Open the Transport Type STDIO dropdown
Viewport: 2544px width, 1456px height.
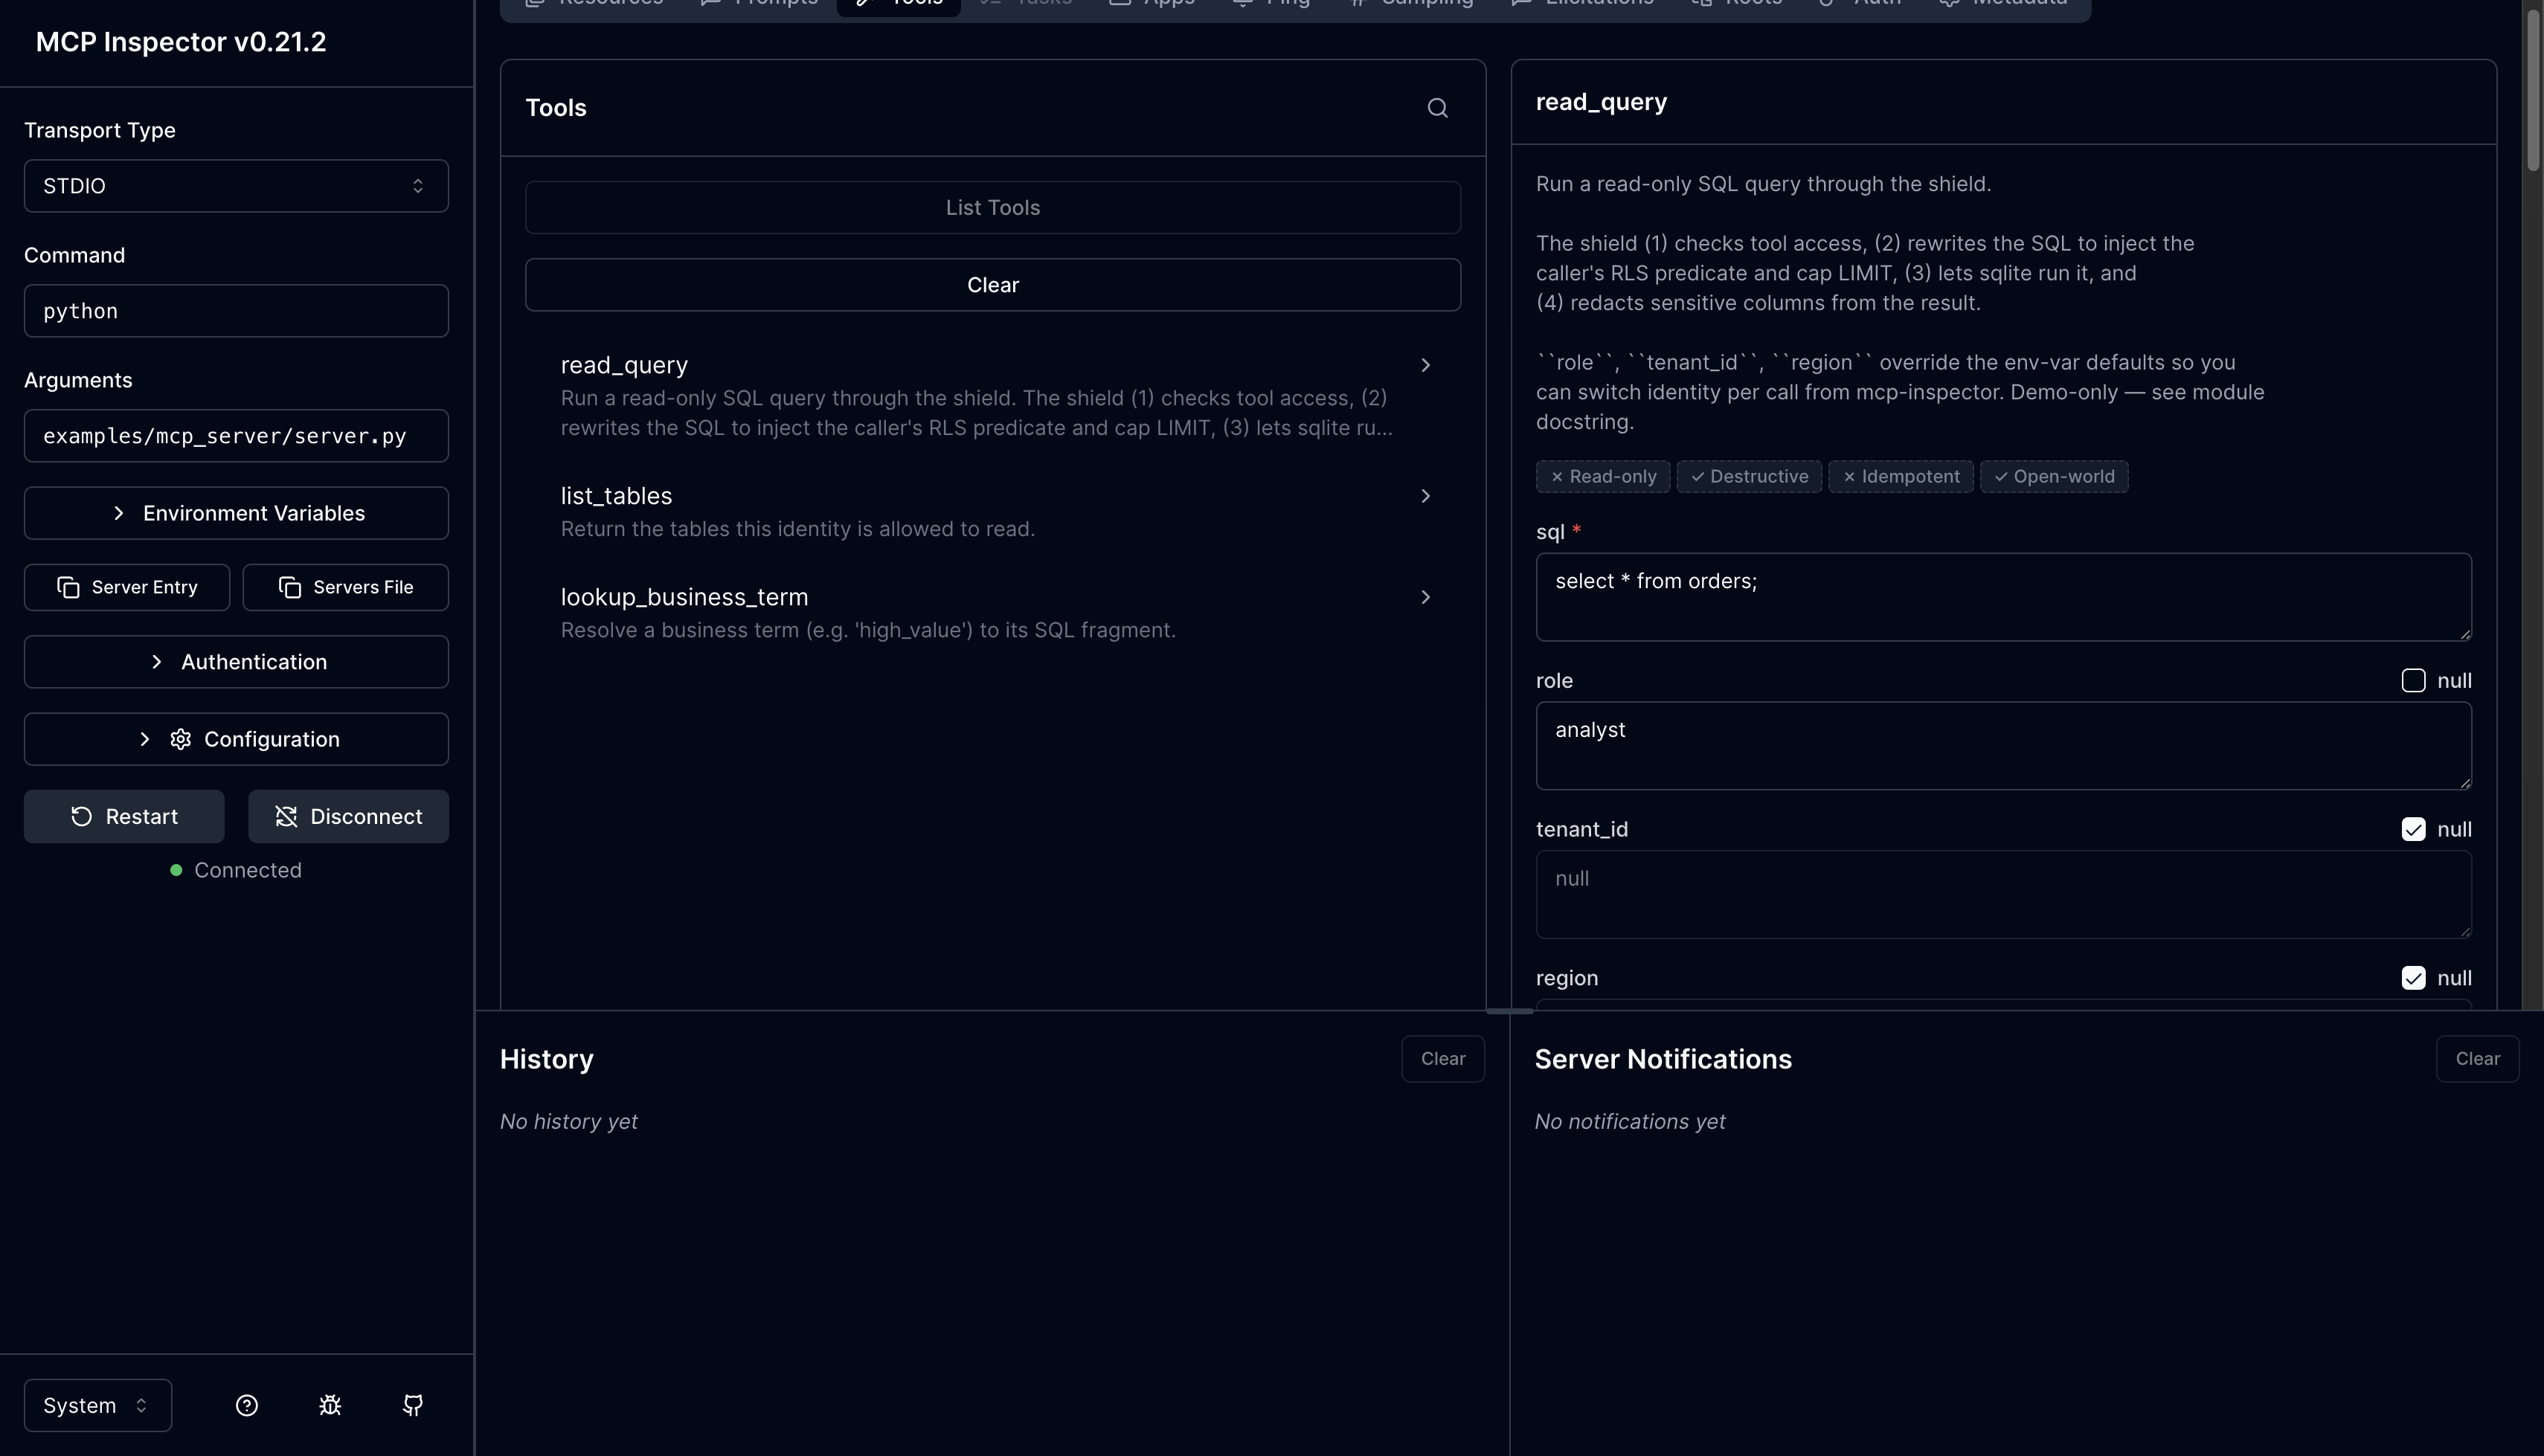(236, 186)
